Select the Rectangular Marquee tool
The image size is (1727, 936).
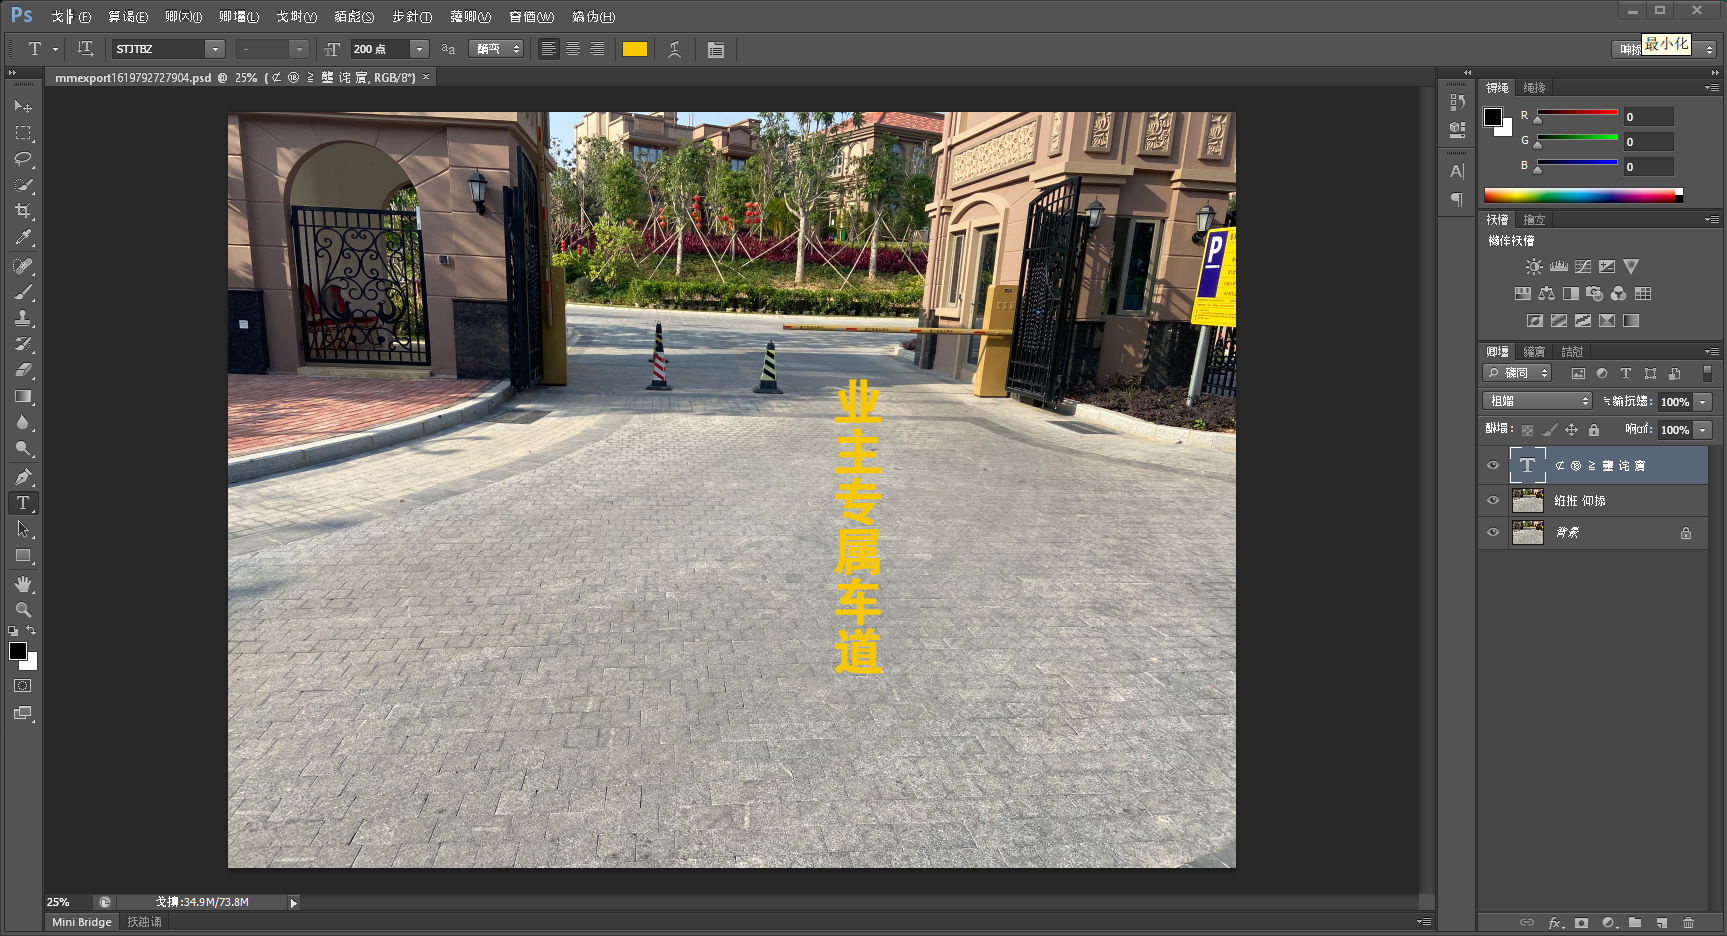coord(23,132)
